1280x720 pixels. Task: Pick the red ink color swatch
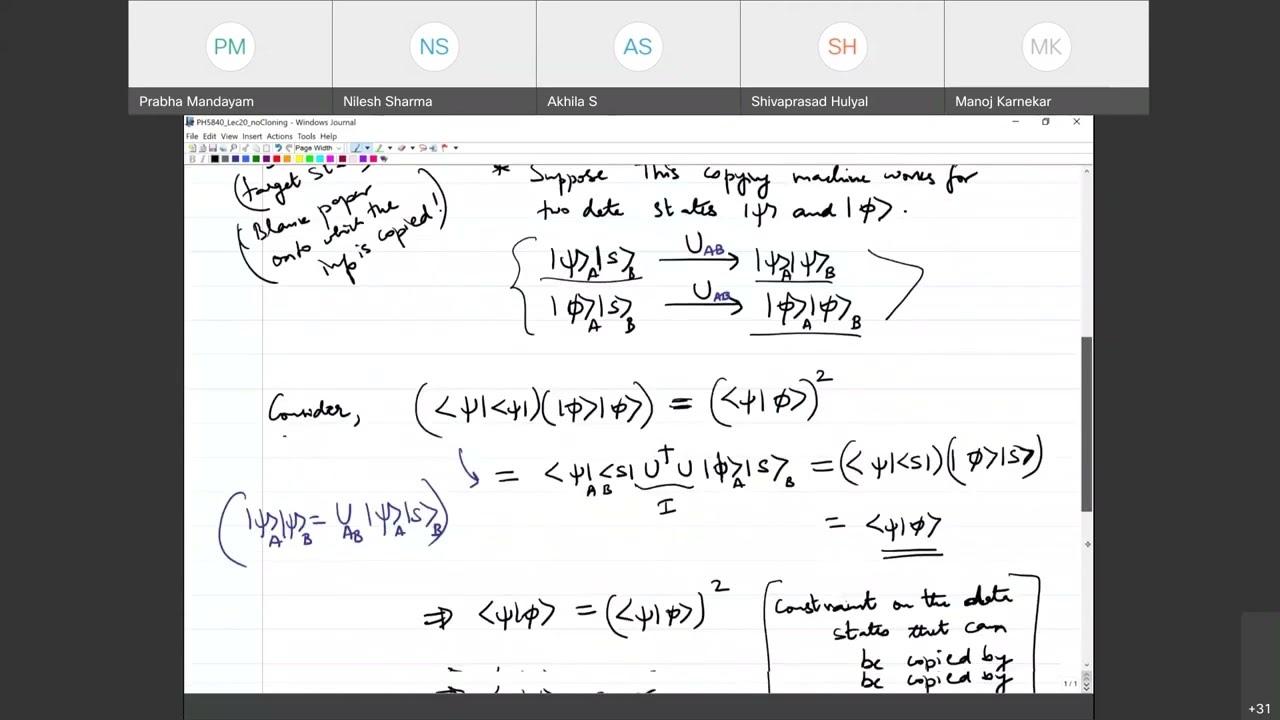(277, 159)
